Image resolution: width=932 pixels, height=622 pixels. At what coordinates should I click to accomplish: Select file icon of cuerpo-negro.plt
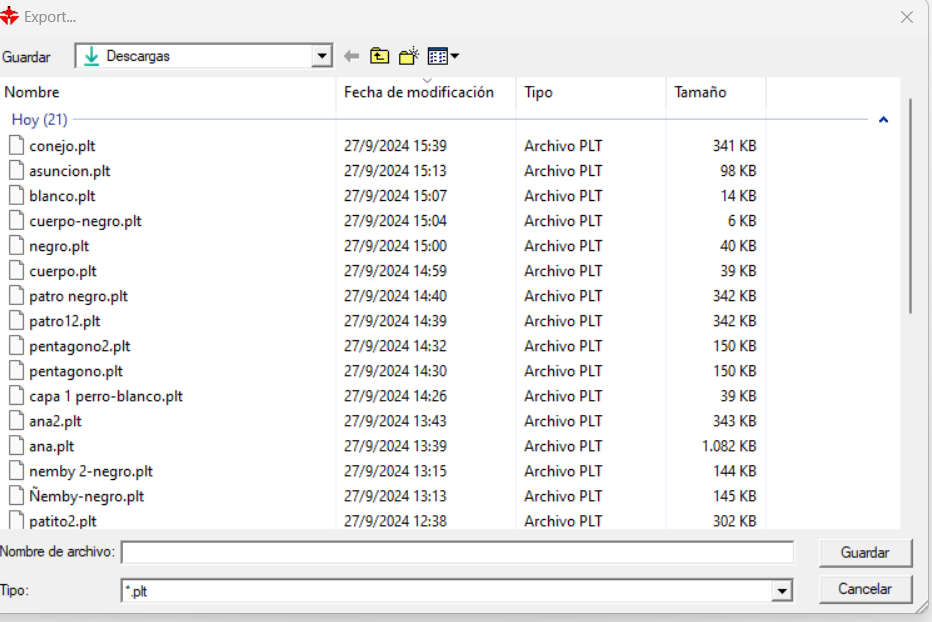coord(17,220)
